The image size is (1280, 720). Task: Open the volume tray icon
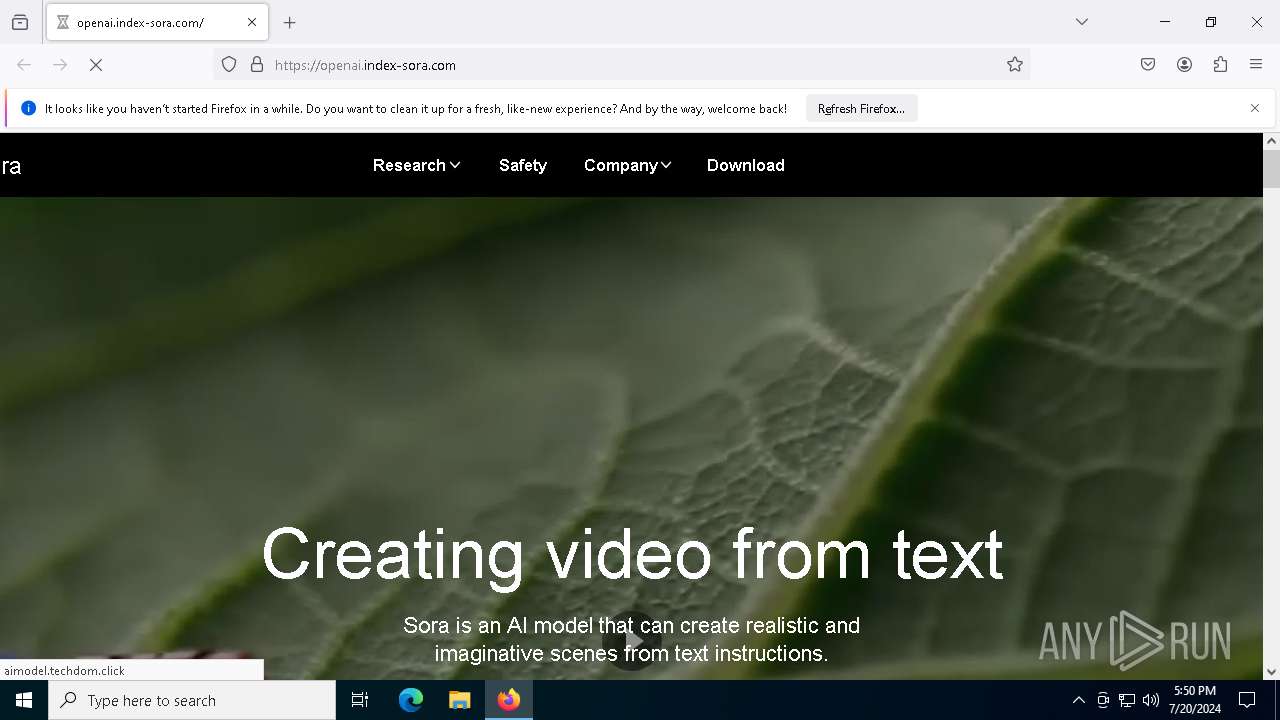[x=1151, y=701]
